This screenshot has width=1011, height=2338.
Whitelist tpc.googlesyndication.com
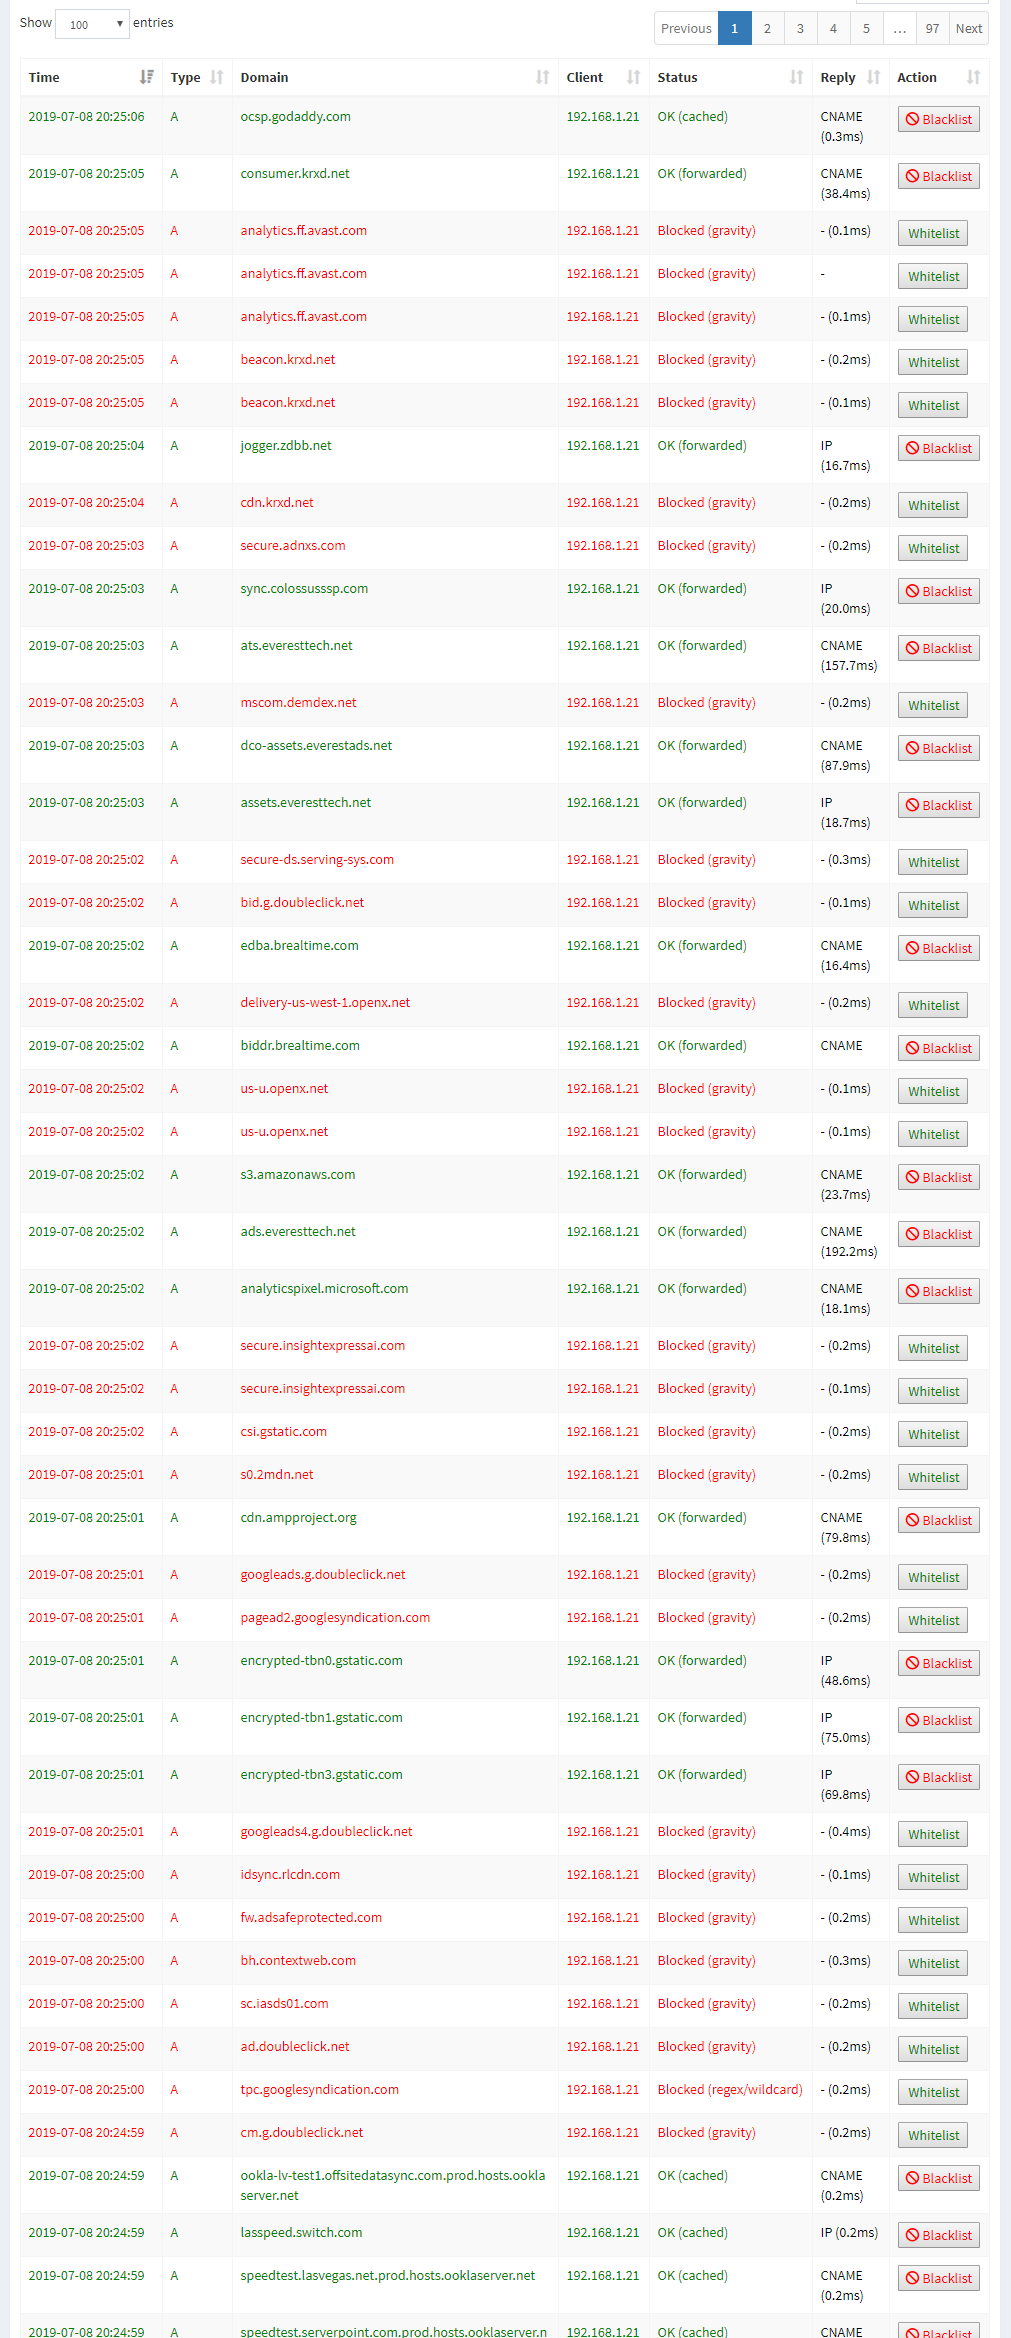pos(933,2092)
